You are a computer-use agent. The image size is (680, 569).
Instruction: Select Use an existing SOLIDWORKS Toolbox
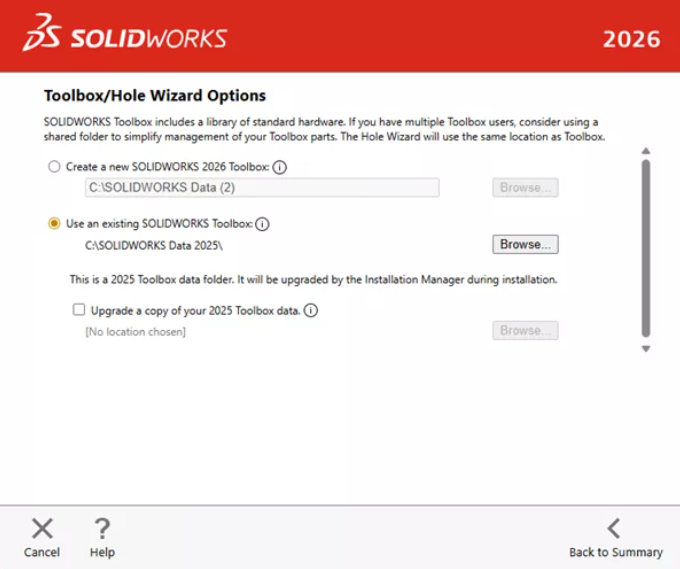point(54,224)
